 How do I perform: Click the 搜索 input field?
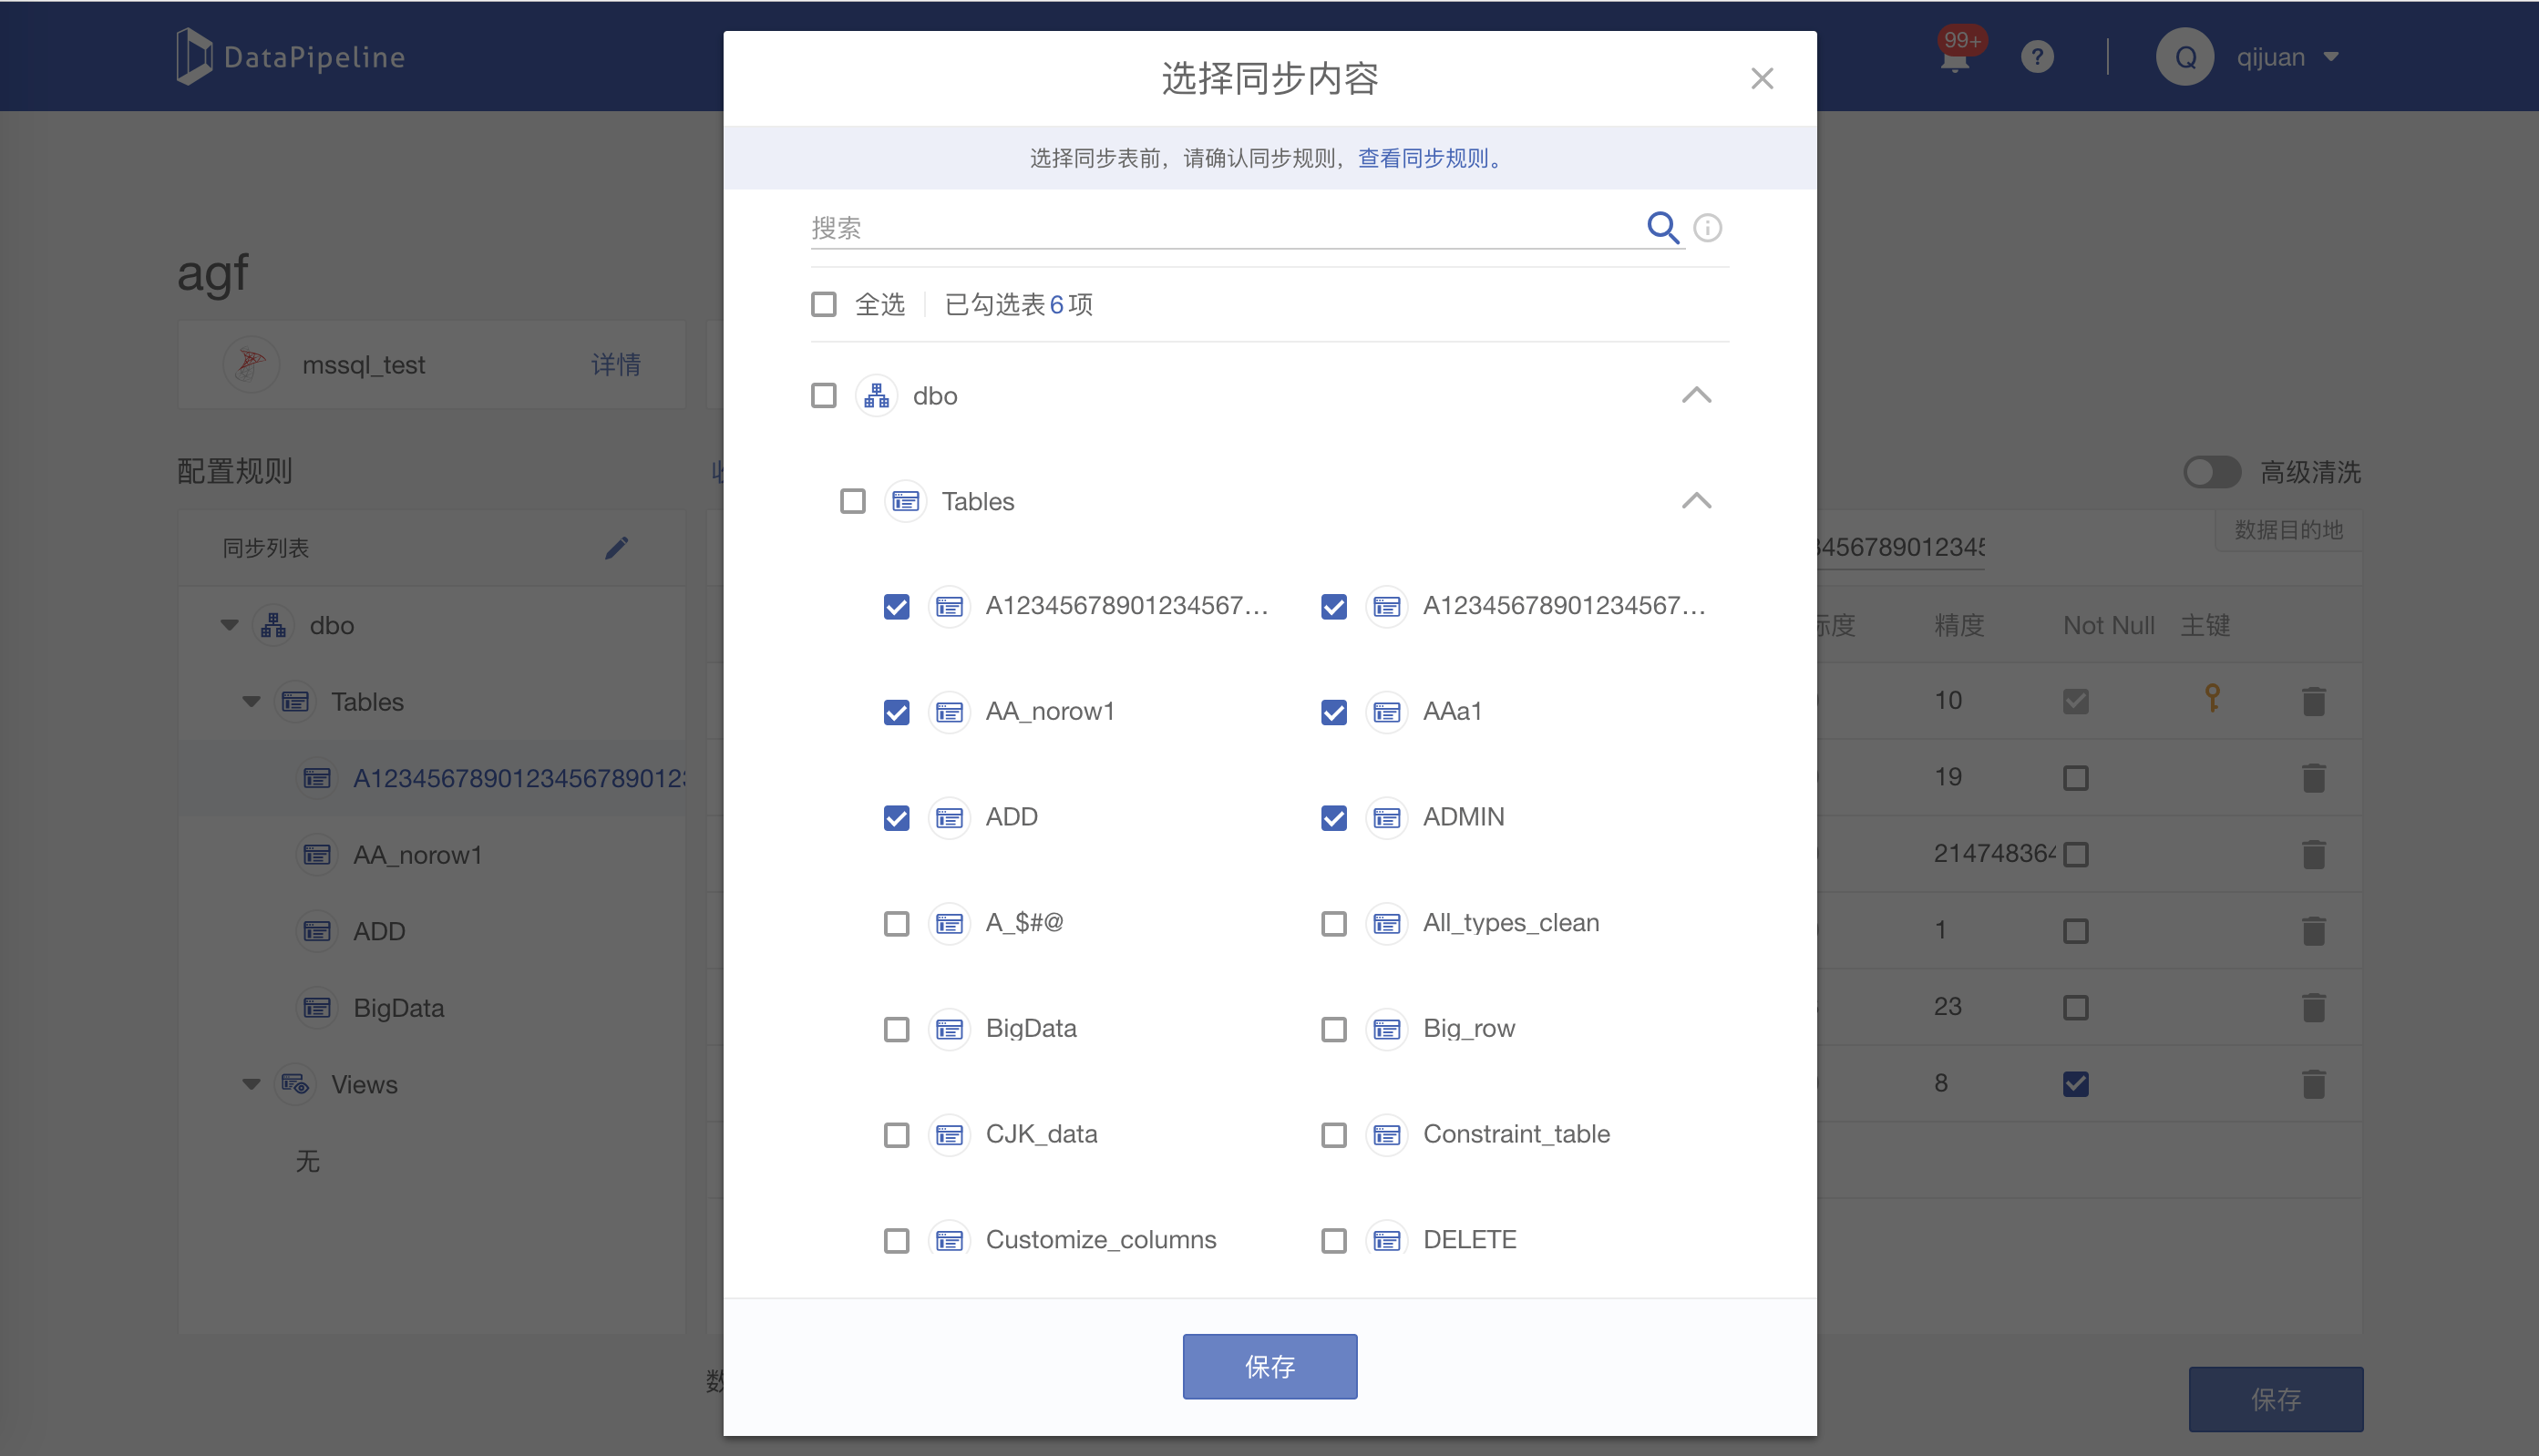1220,228
